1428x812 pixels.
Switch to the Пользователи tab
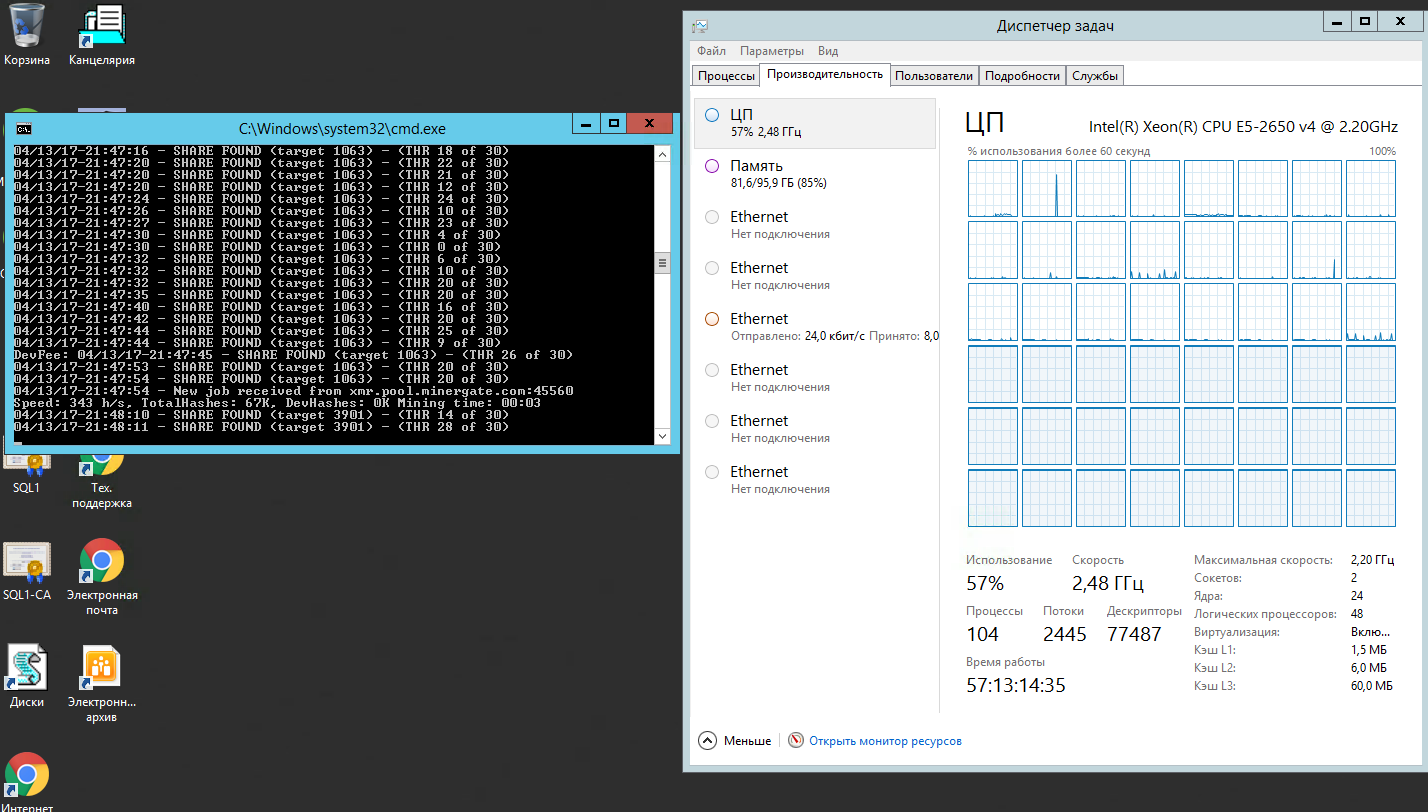[933, 76]
